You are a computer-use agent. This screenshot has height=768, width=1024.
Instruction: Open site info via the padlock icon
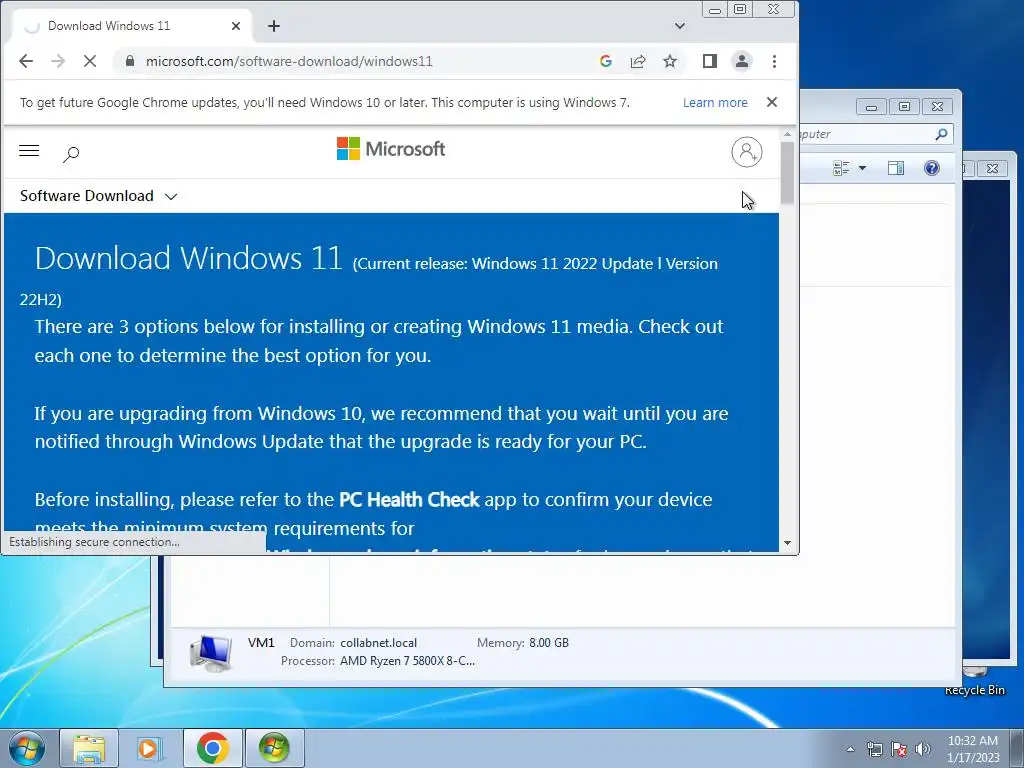(129, 61)
